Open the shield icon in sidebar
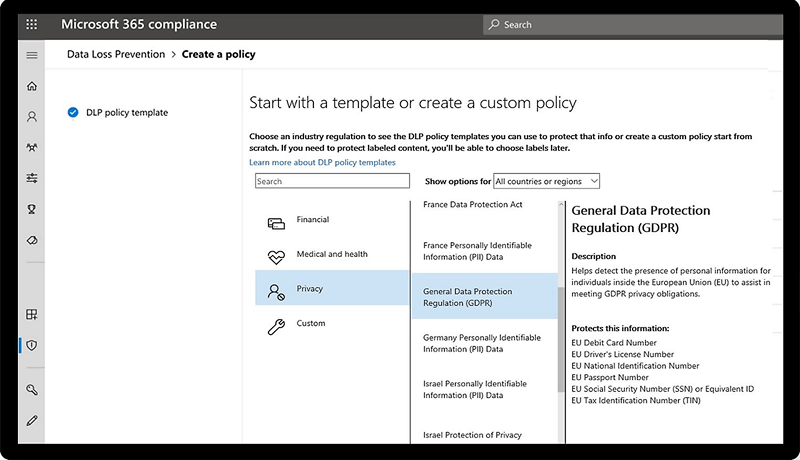The image size is (800, 460). 32,345
